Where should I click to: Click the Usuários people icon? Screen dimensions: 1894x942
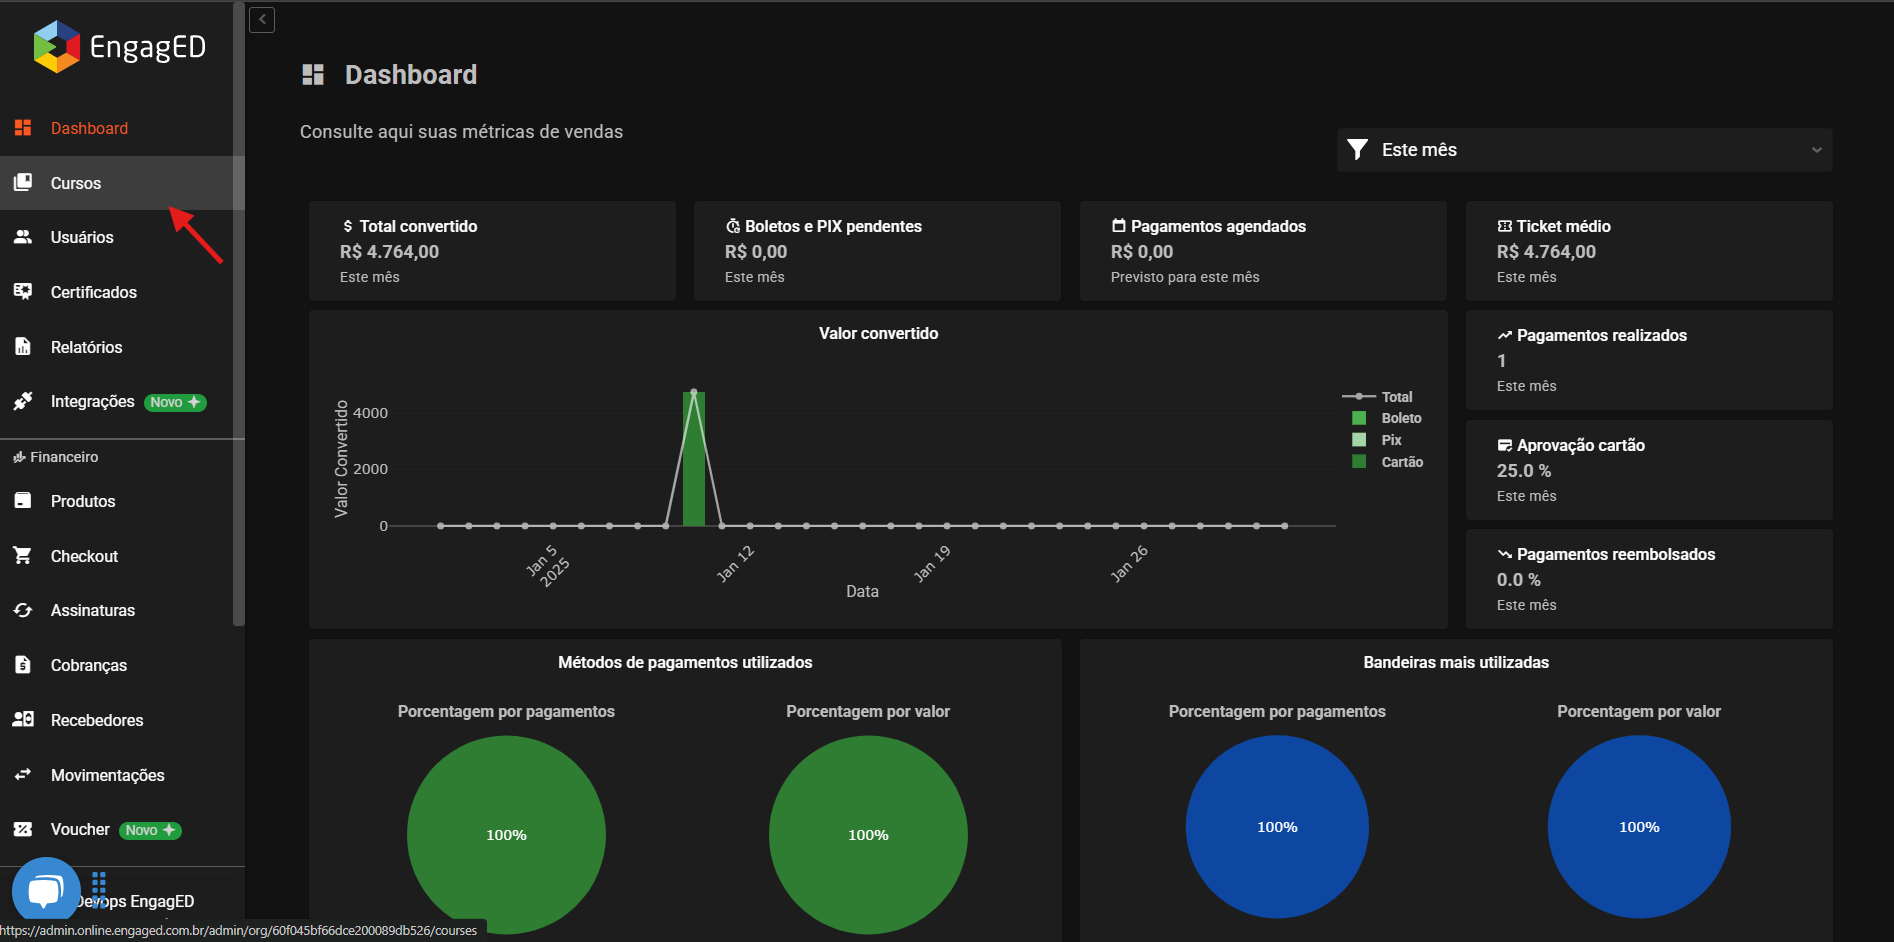click(x=22, y=237)
